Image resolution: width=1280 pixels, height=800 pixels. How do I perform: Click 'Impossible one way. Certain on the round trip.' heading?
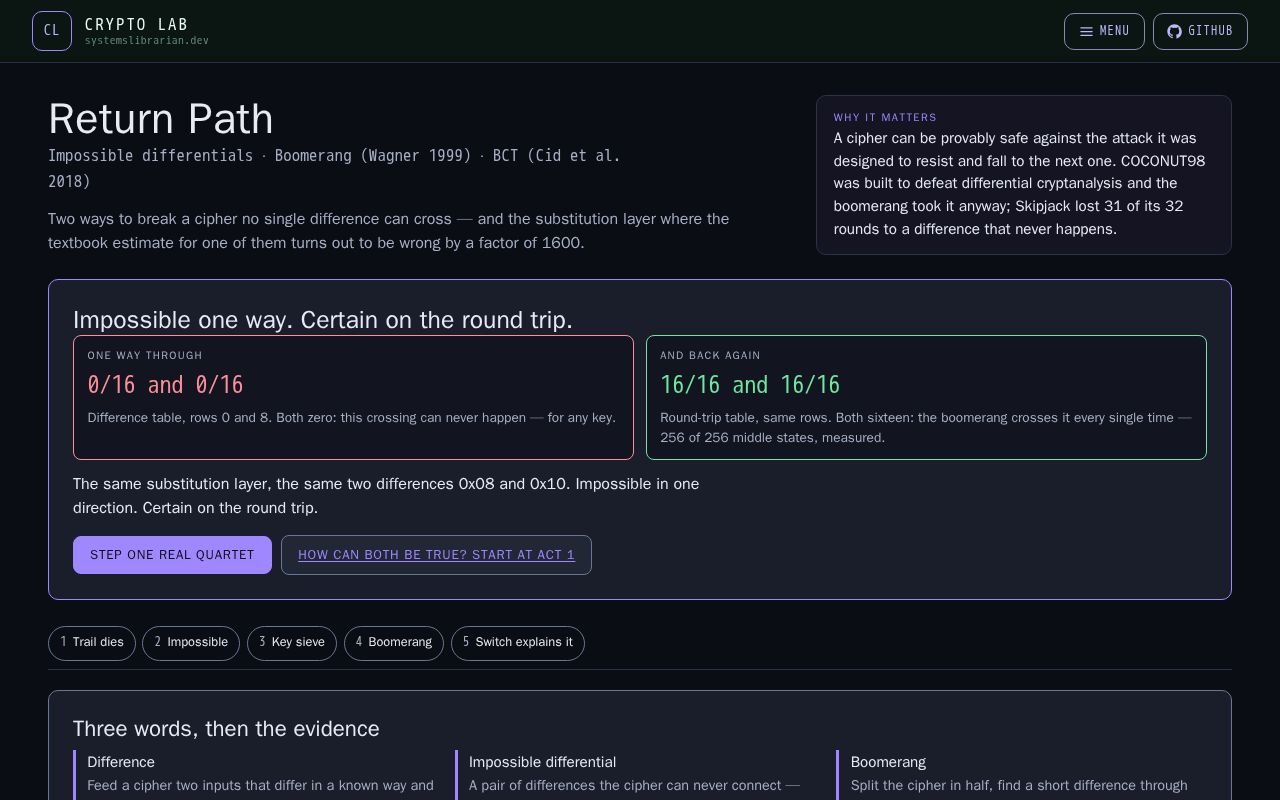(x=323, y=320)
